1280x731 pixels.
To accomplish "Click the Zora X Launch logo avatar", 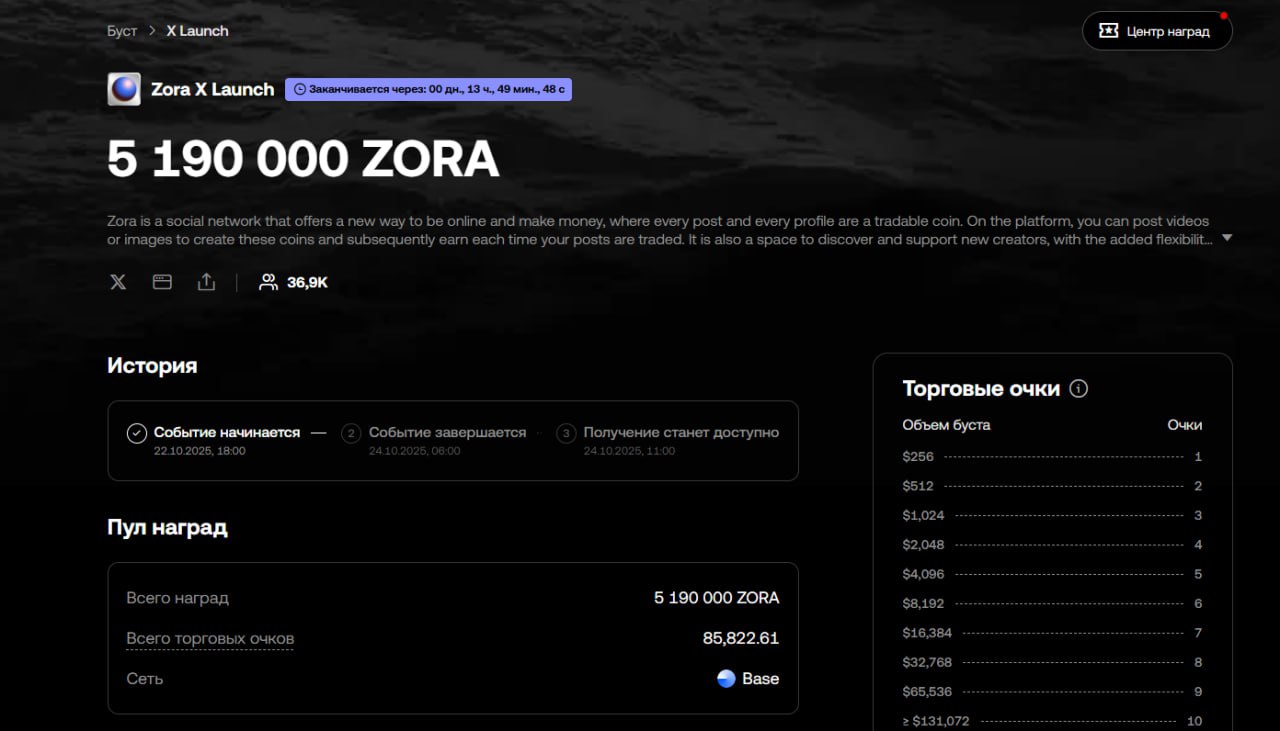I will 124,89.
